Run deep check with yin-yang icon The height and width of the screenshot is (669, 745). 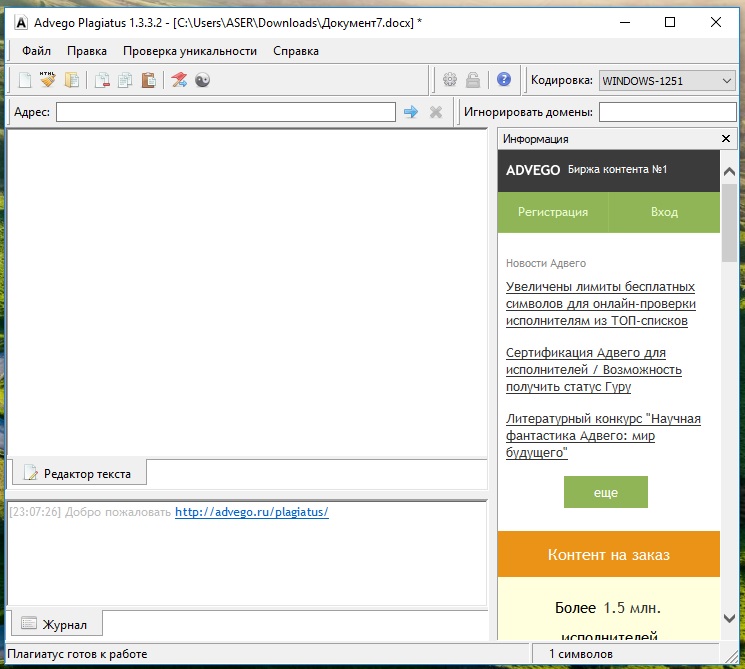[202, 80]
